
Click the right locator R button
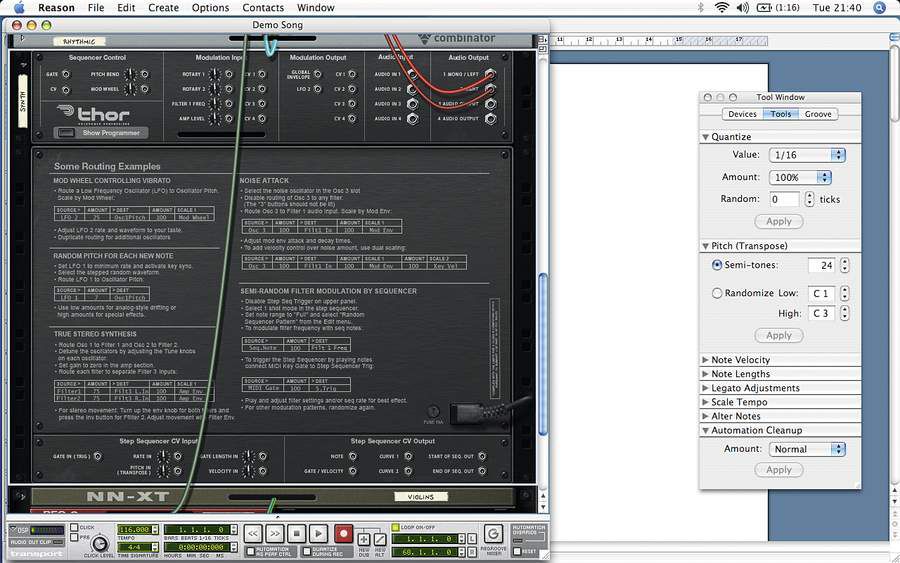click(471, 552)
